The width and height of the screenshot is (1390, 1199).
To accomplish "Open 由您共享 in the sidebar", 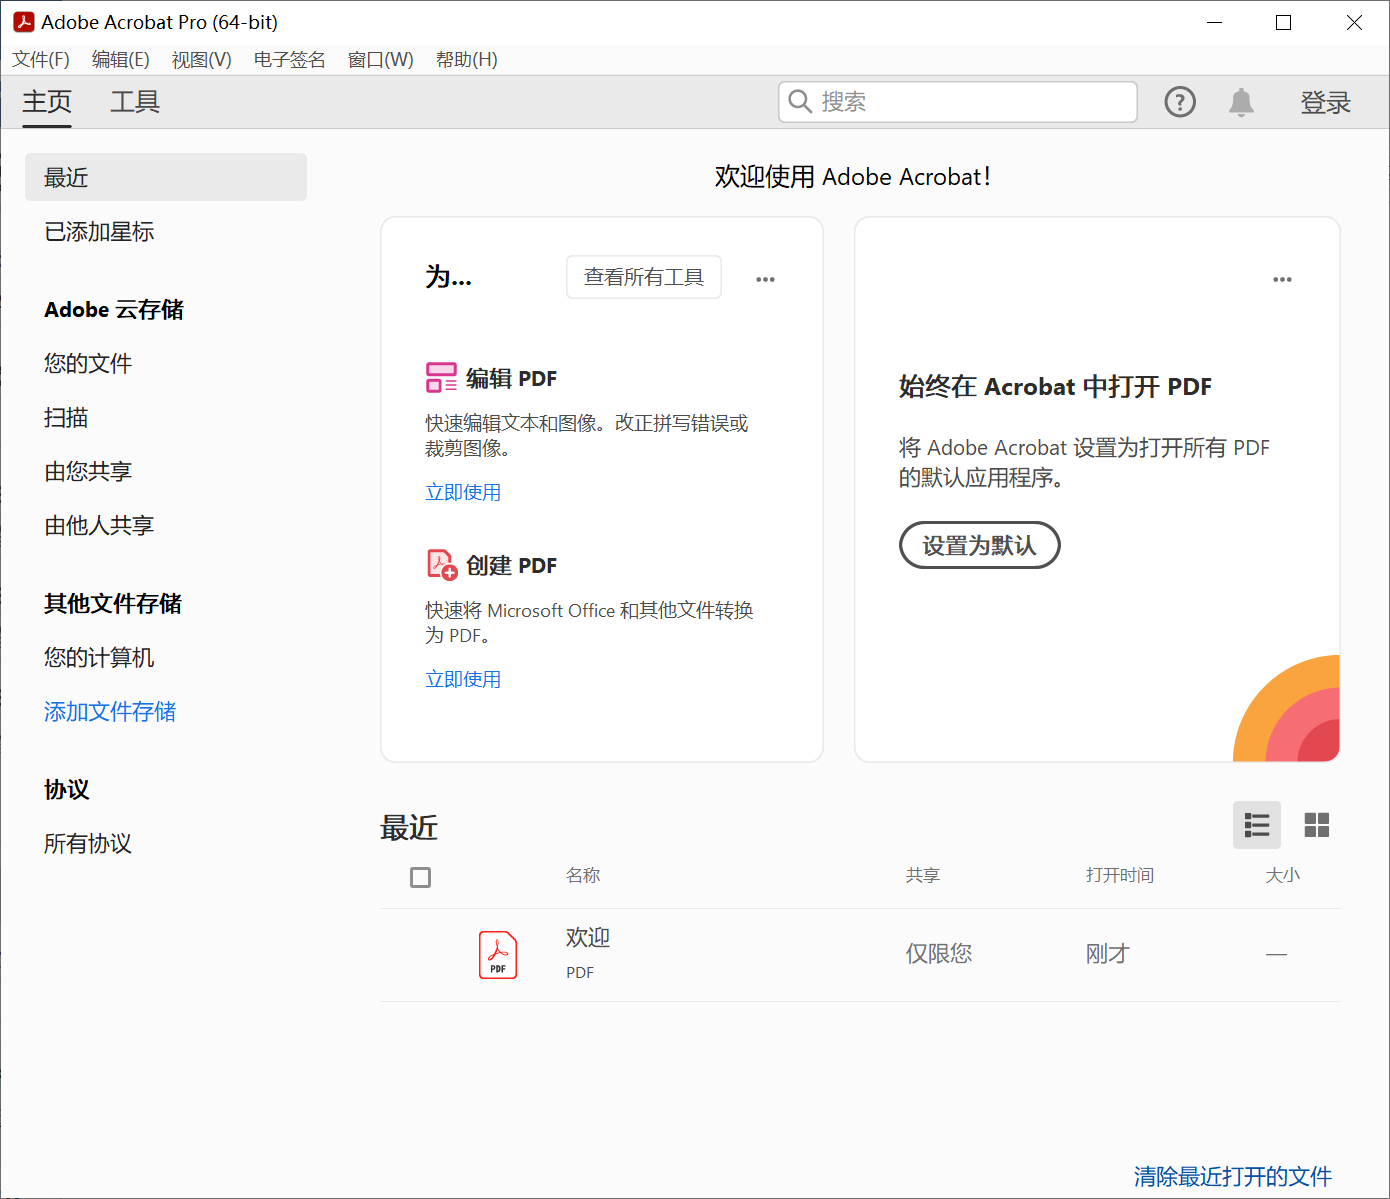I will (88, 472).
